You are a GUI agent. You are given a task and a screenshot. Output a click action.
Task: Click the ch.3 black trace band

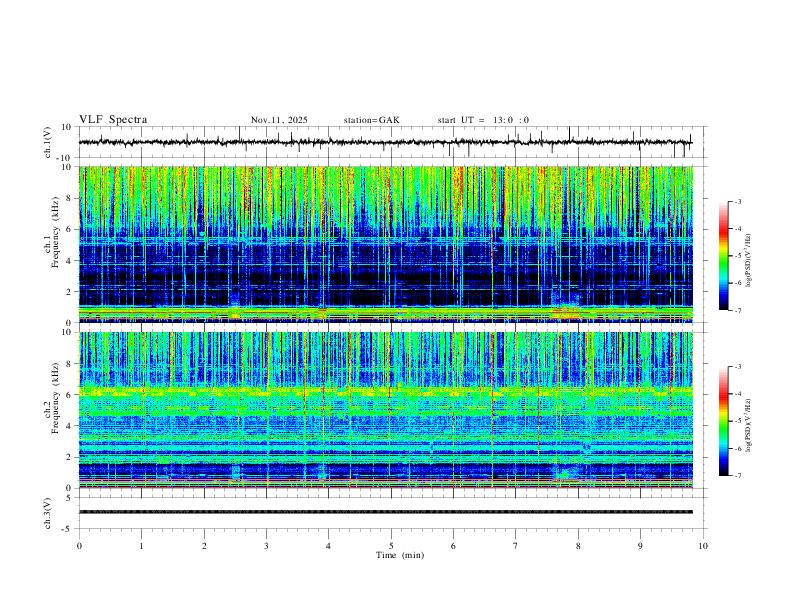[x=385, y=512]
